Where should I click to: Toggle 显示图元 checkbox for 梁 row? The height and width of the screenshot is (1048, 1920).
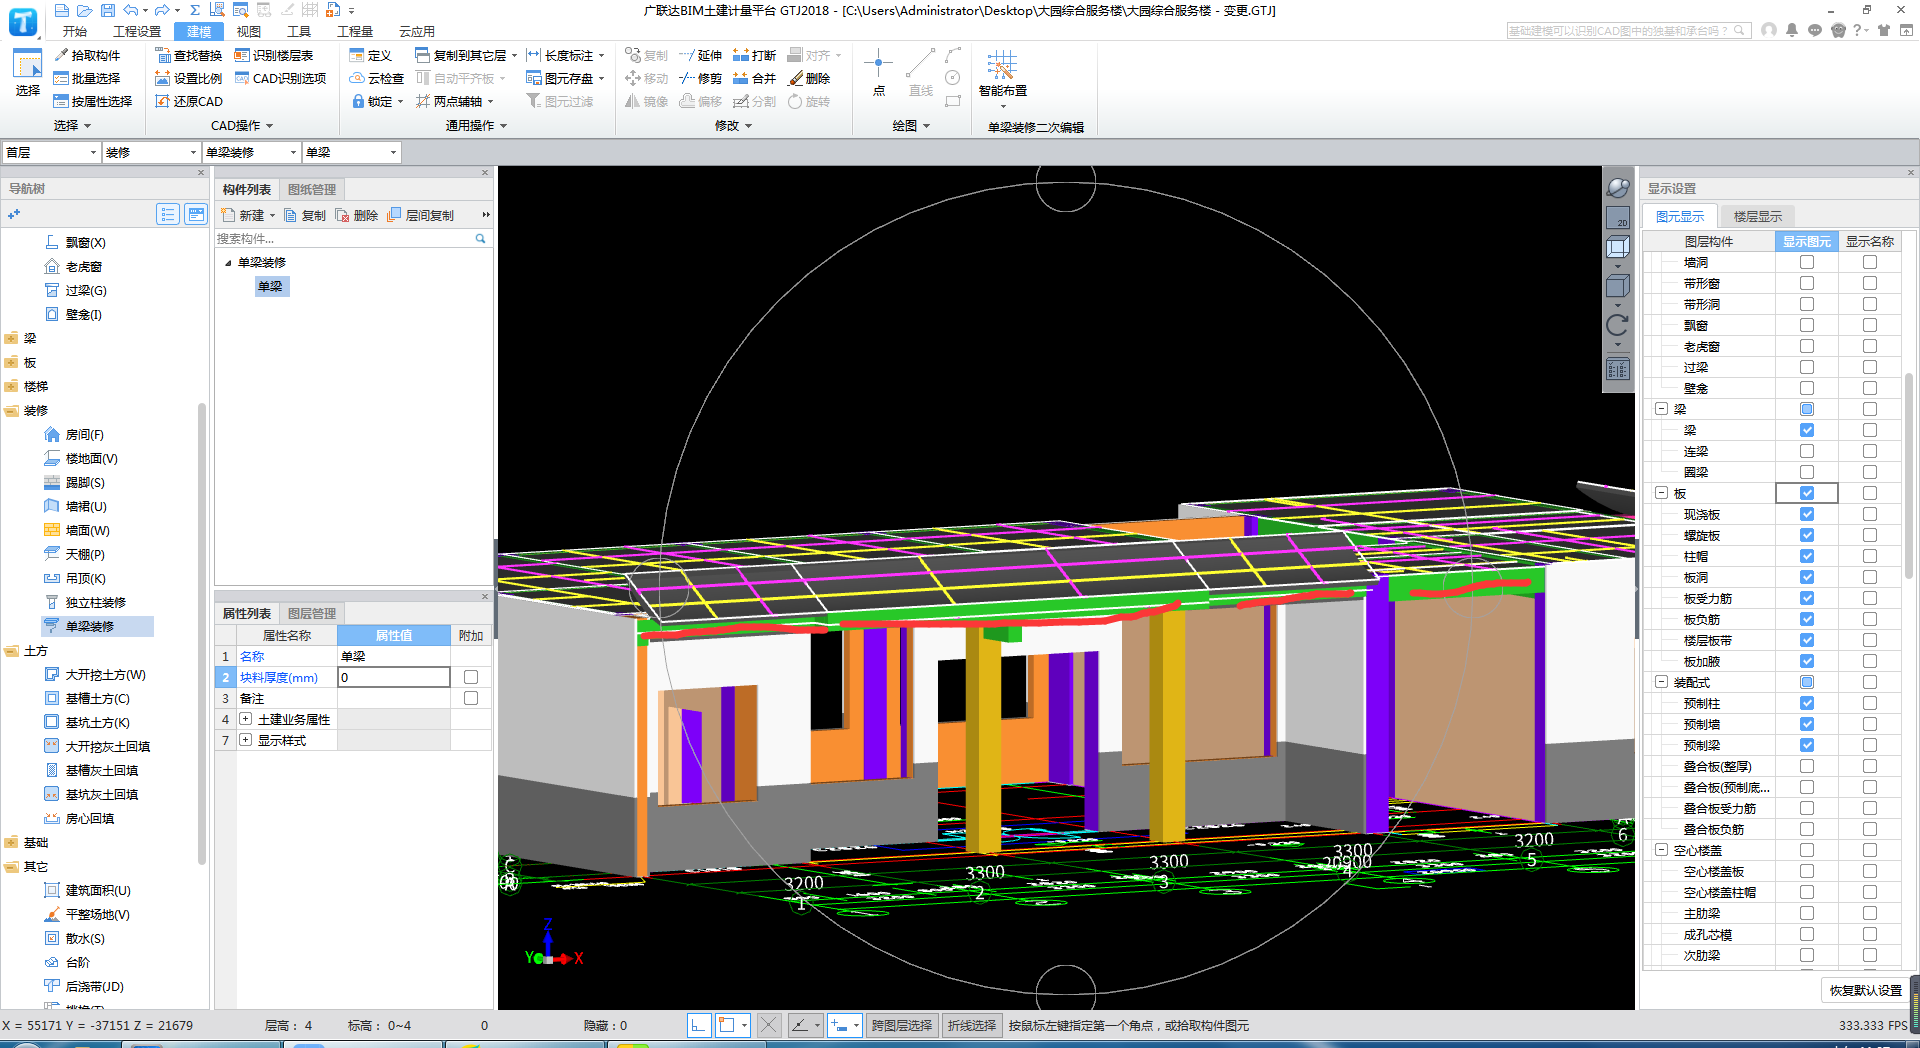click(1807, 430)
